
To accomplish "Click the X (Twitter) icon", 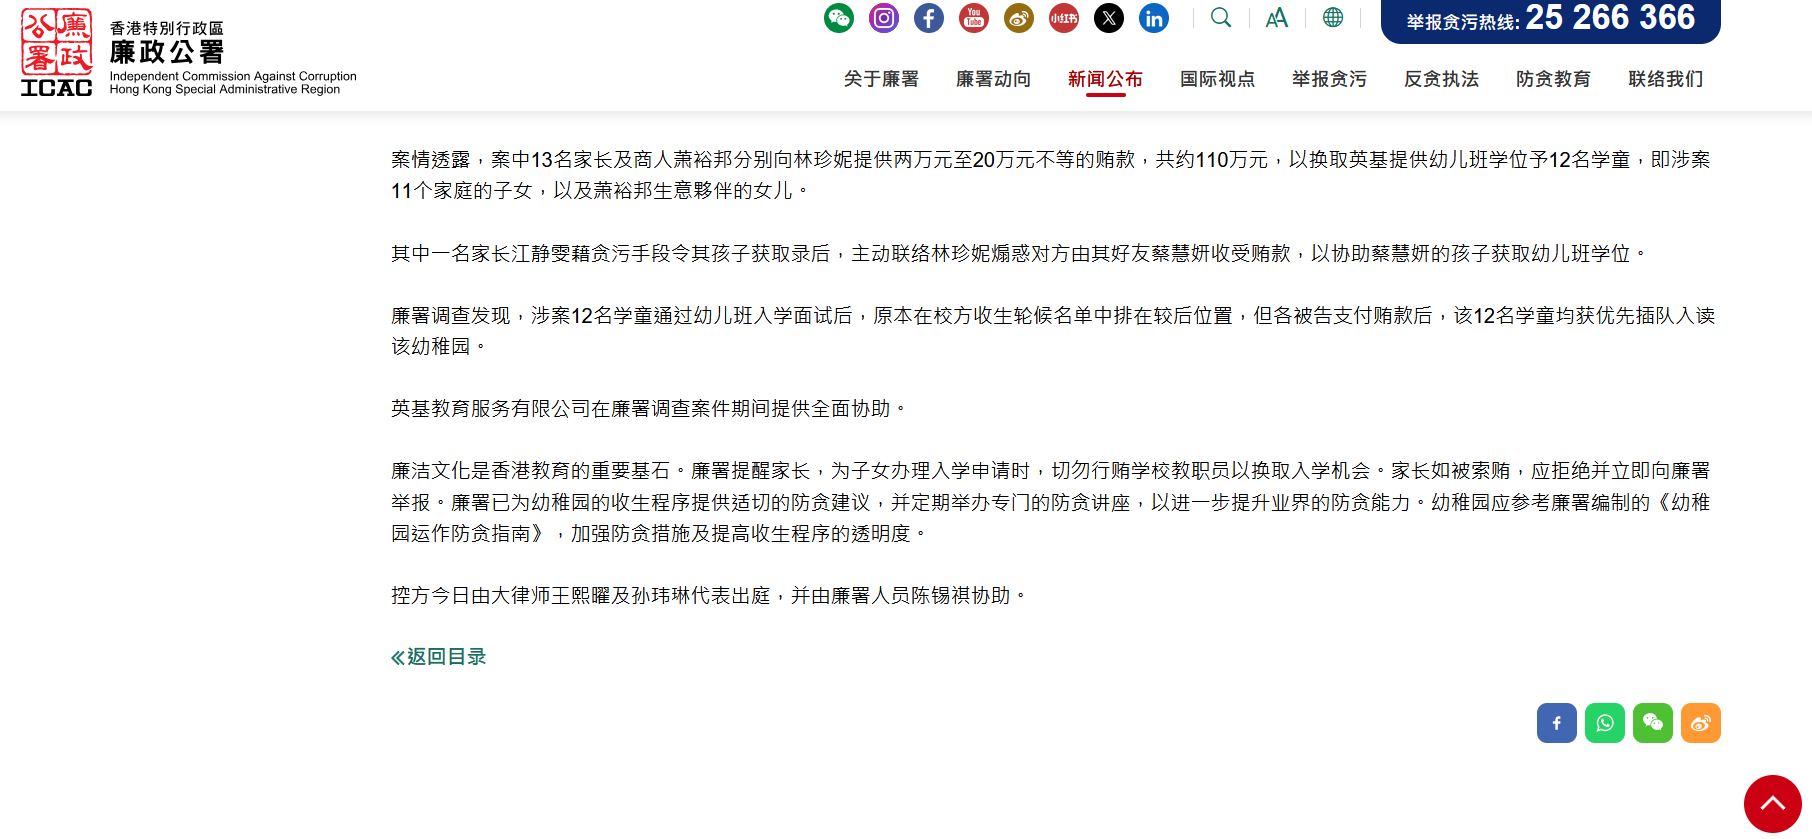I will [x=1108, y=18].
